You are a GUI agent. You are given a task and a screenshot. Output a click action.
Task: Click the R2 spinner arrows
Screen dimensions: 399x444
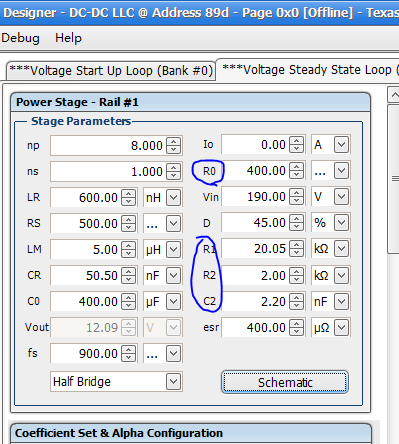[296, 275]
